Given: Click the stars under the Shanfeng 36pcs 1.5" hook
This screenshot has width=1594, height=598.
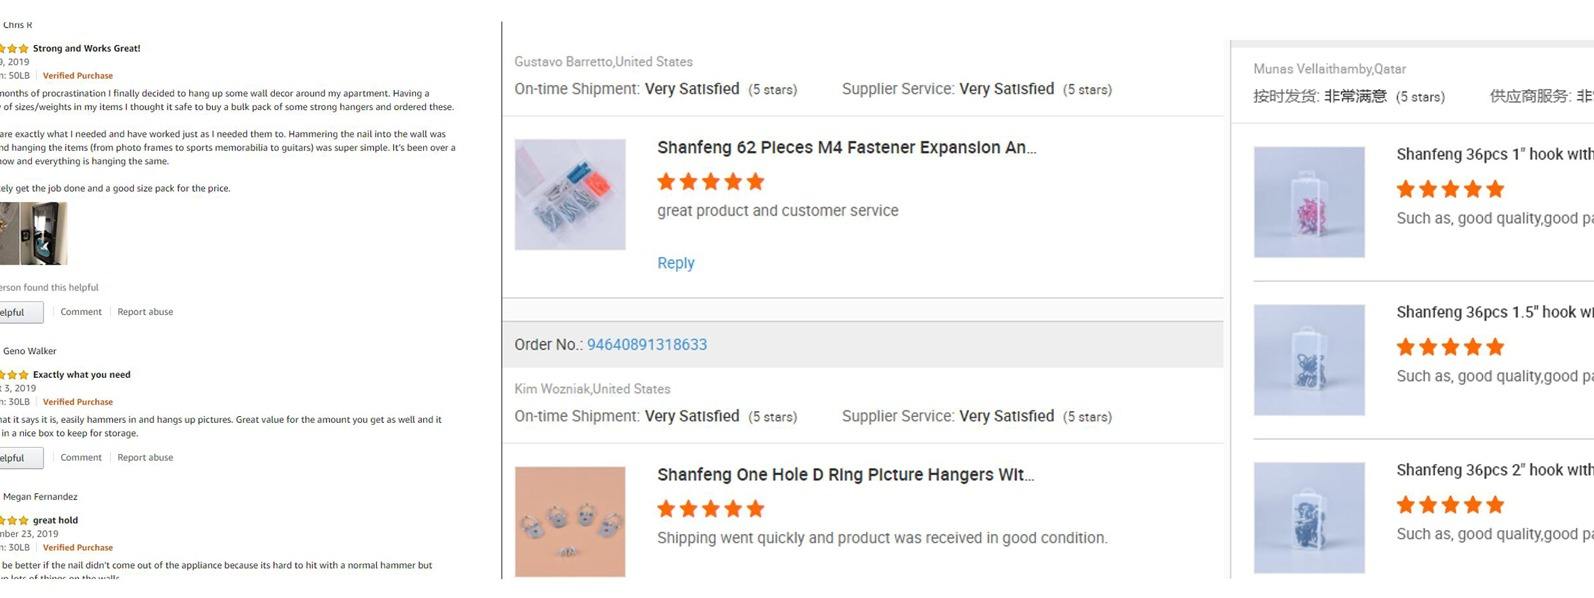Looking at the screenshot, I should (1449, 347).
